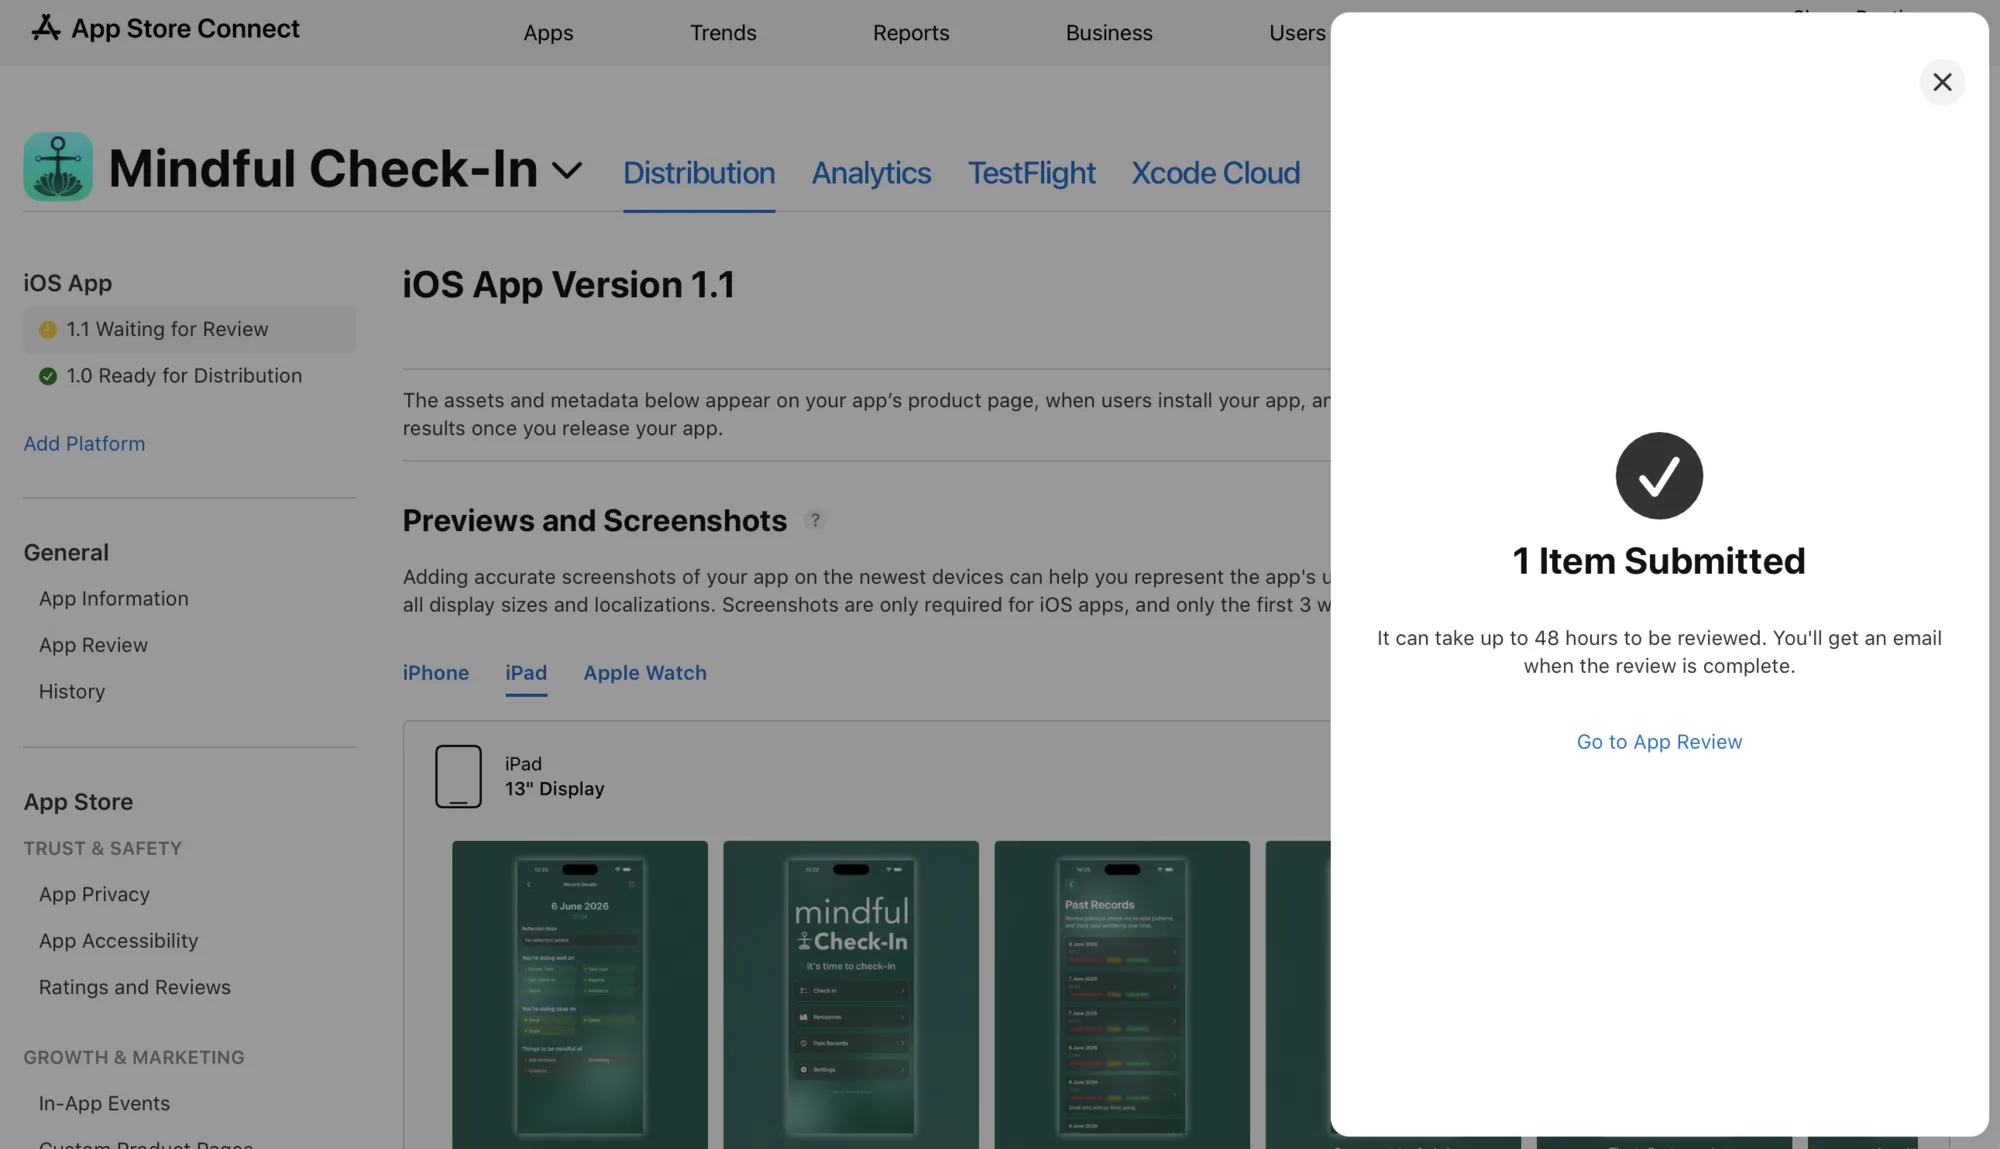Switch to the TestFlight tab
The image size is (2000, 1149).
(x=1031, y=173)
